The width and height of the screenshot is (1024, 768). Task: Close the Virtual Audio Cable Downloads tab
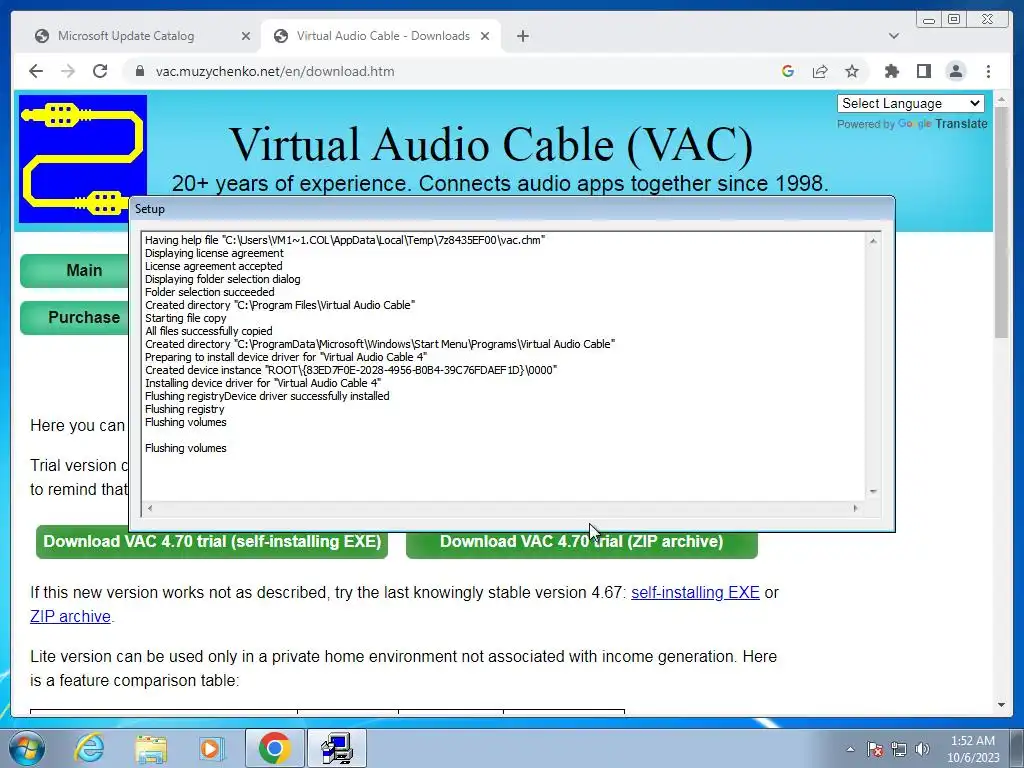coord(485,36)
